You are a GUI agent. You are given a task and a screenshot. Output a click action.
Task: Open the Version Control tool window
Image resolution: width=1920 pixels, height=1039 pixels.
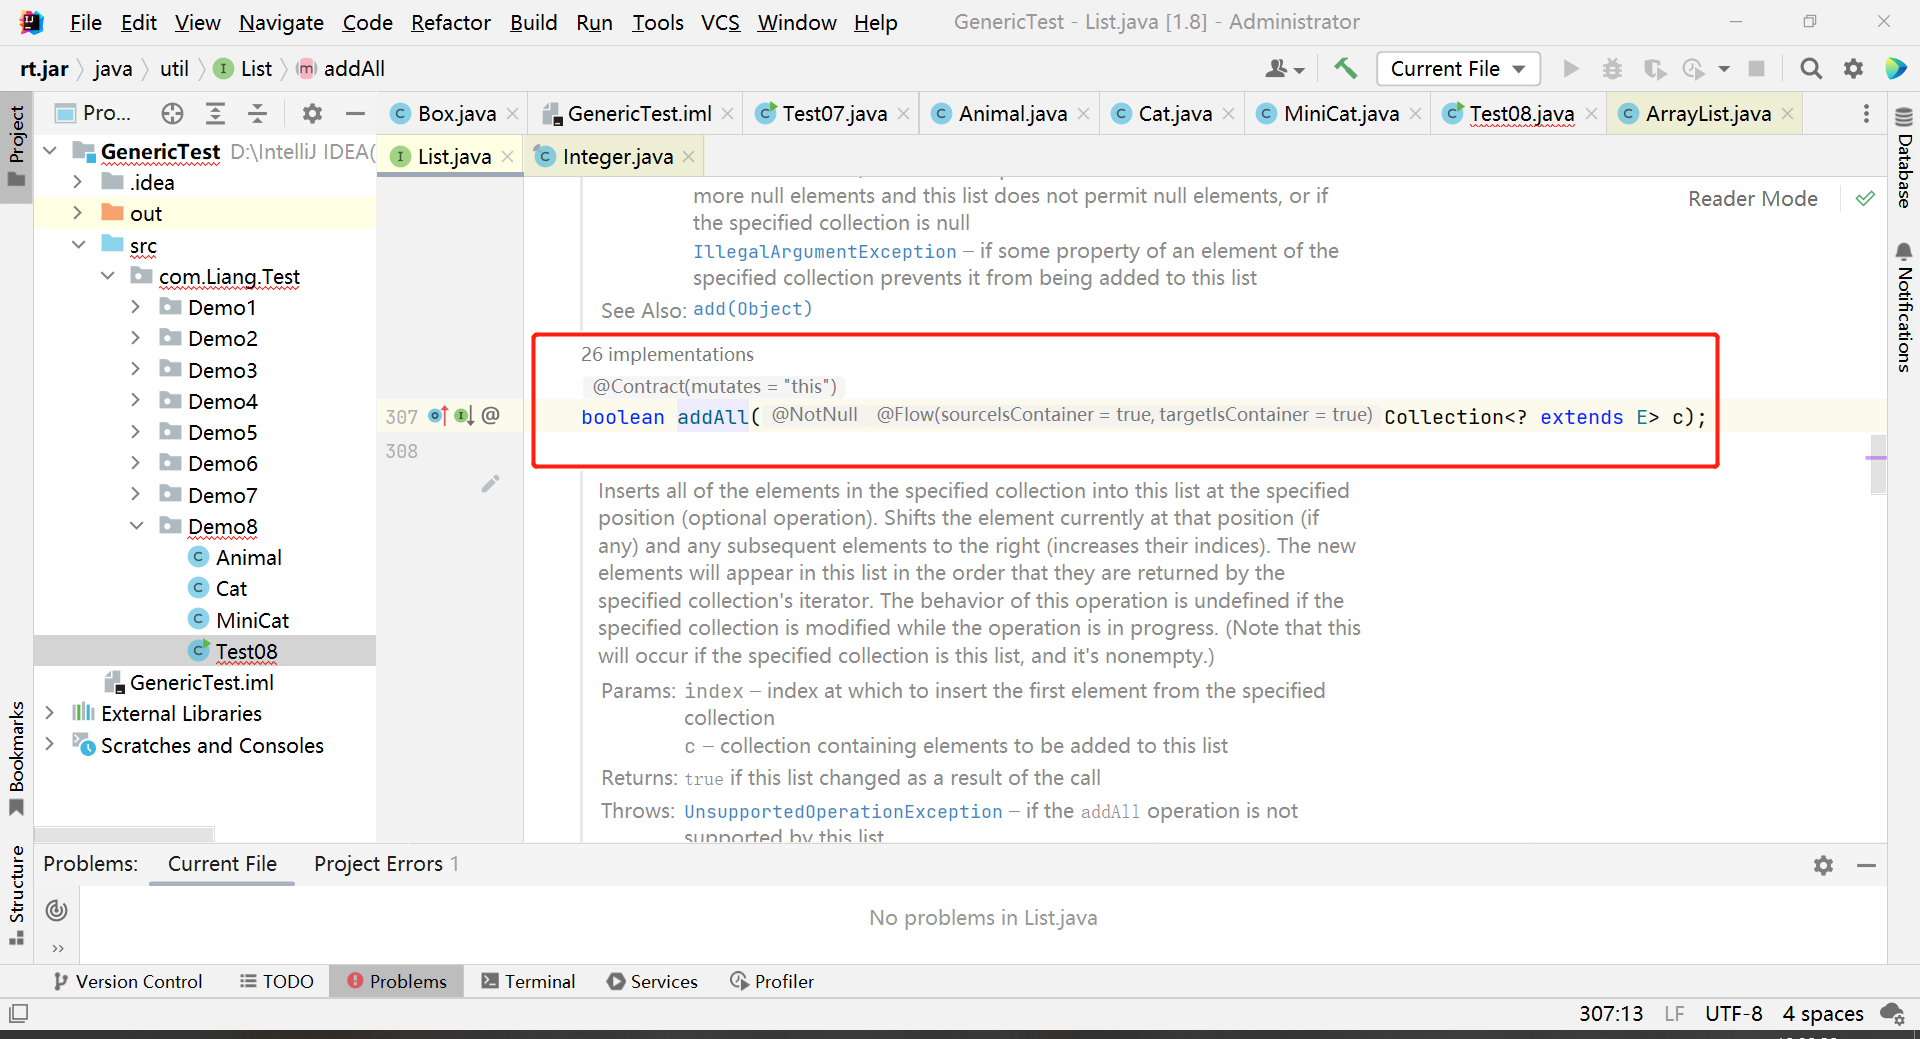[x=128, y=981]
